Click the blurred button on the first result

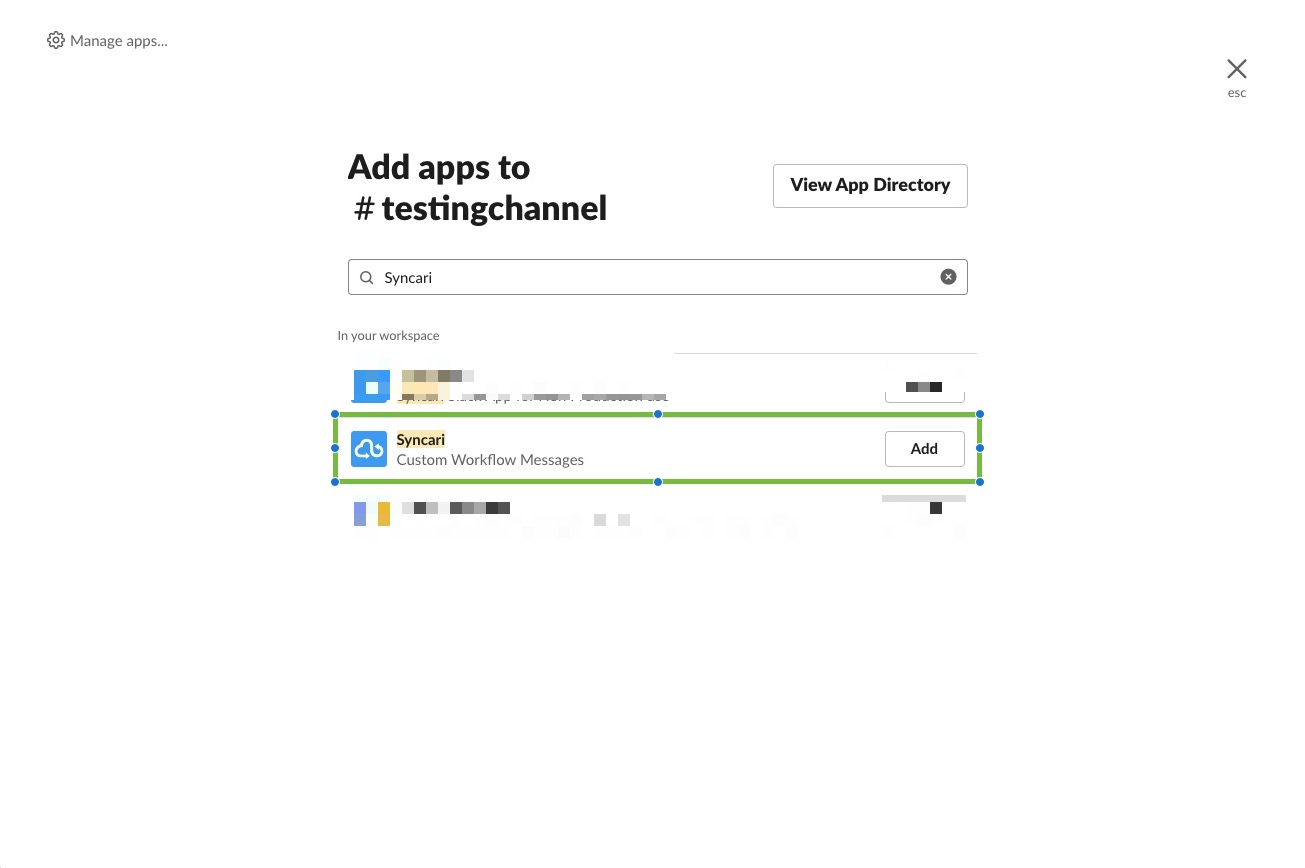pos(924,386)
